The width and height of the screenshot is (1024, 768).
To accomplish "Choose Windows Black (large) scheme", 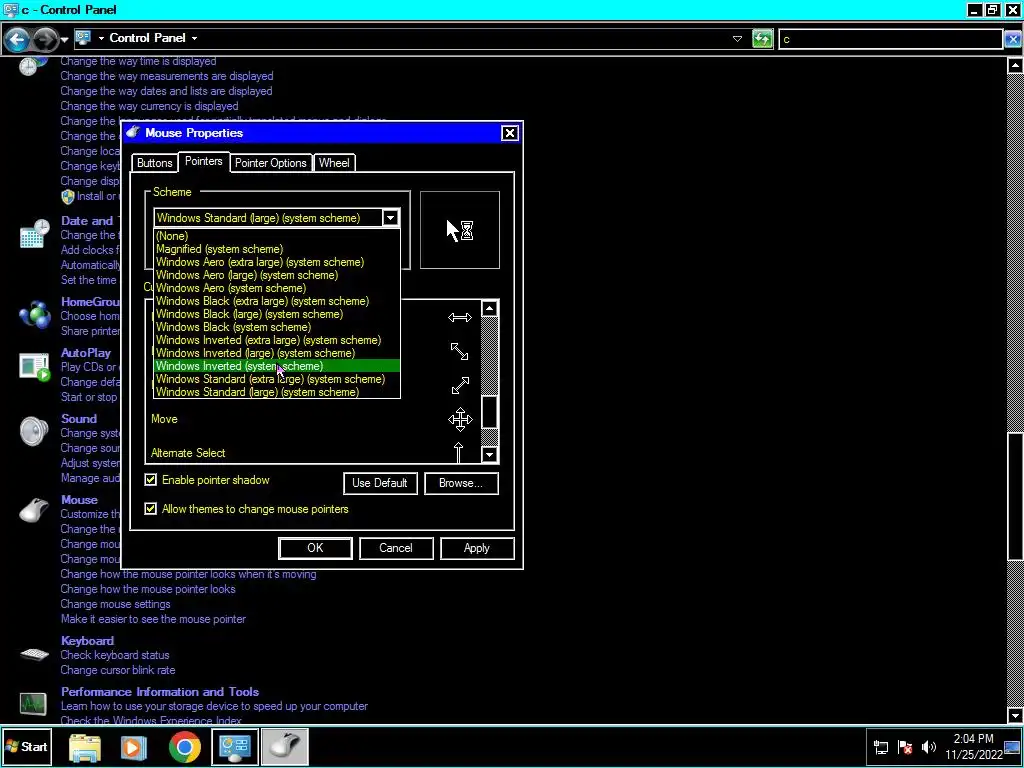I will pyautogui.click(x=277, y=314).
